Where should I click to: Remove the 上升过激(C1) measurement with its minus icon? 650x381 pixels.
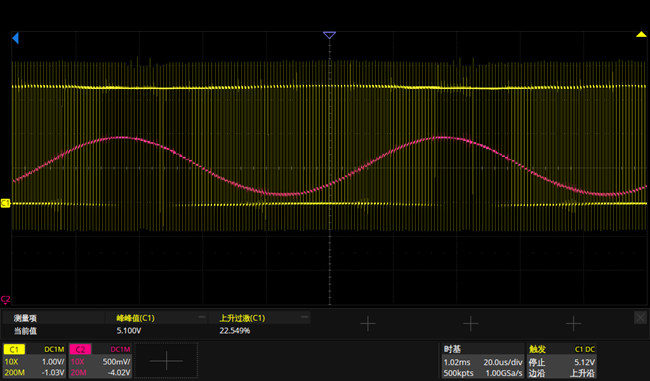(304, 317)
